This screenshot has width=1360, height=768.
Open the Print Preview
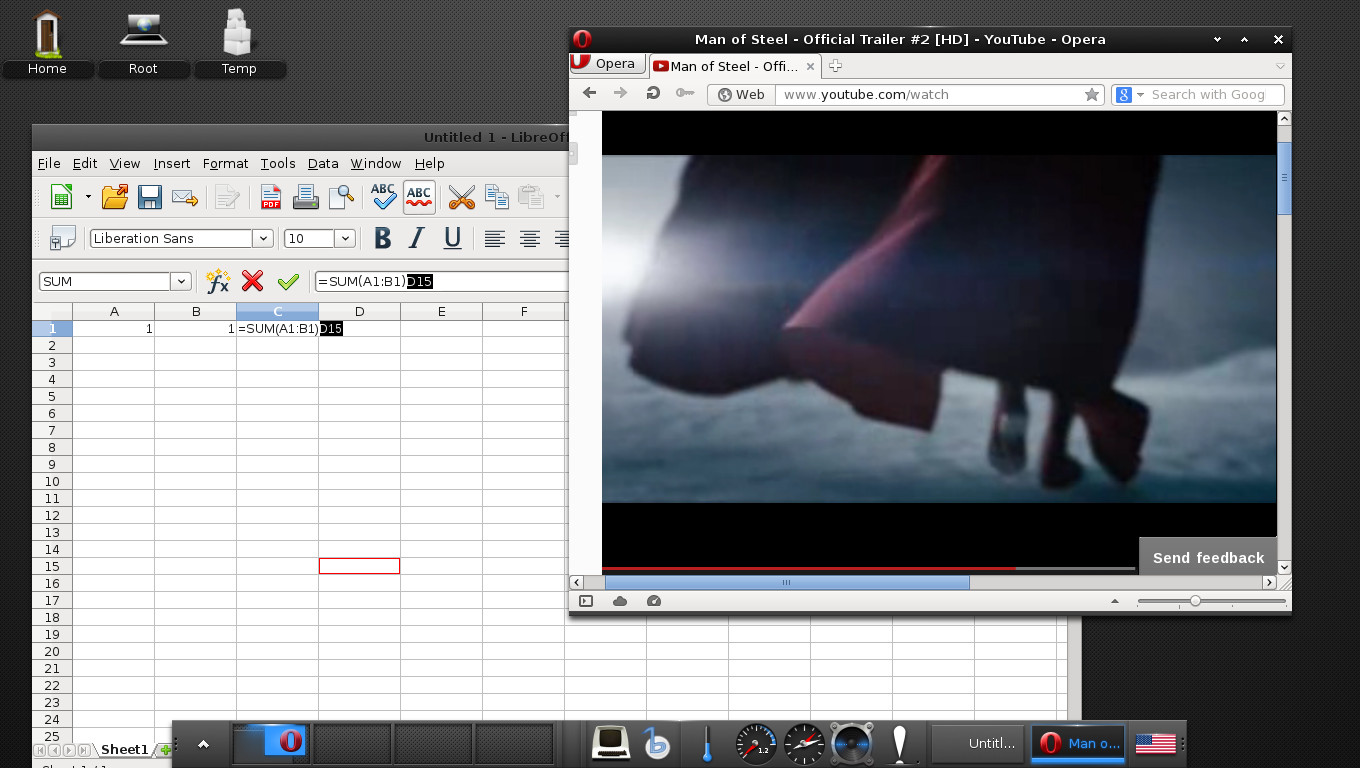341,196
